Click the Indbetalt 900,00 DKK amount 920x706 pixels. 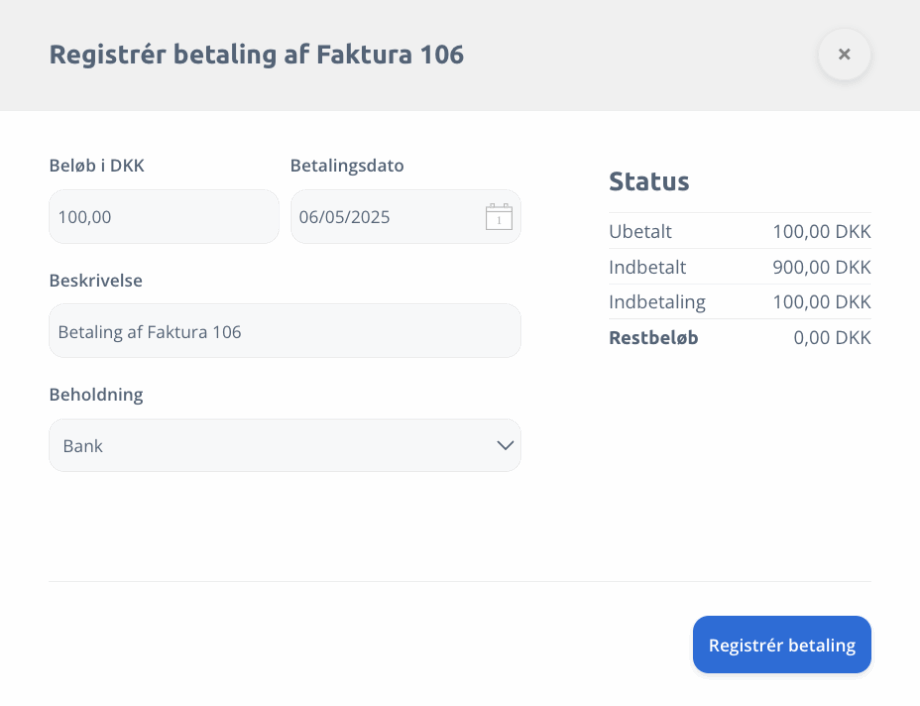pyautogui.click(x=821, y=268)
